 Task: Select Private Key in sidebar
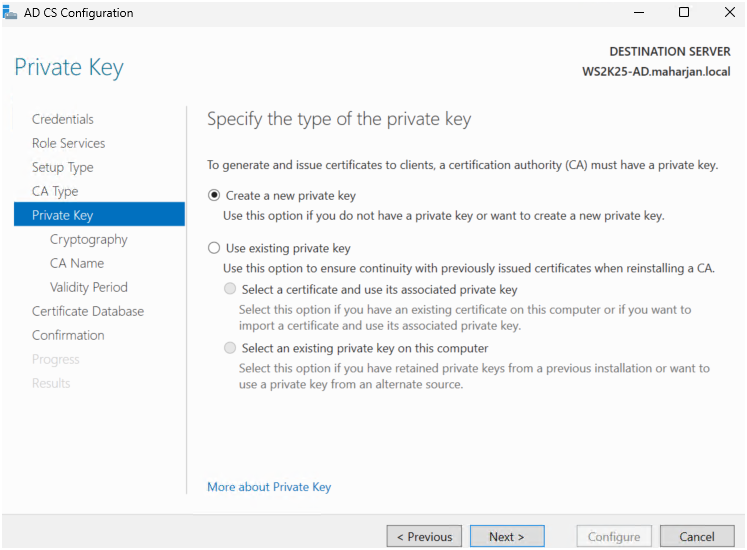point(62,215)
